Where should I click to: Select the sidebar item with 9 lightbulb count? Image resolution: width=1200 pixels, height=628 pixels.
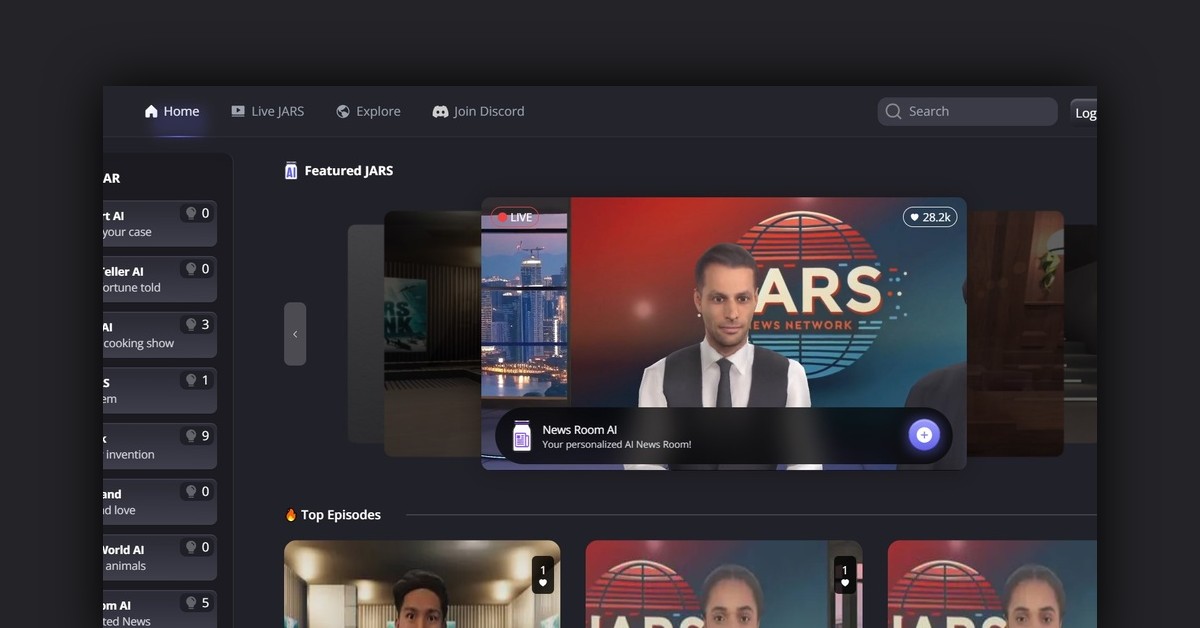[160, 446]
